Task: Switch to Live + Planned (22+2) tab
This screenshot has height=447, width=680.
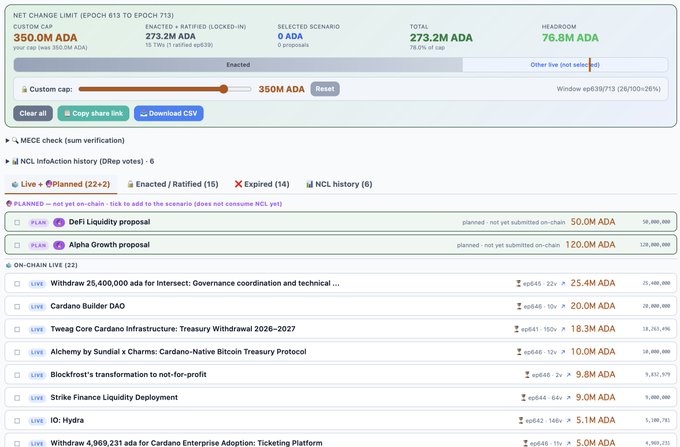Action: click(61, 184)
